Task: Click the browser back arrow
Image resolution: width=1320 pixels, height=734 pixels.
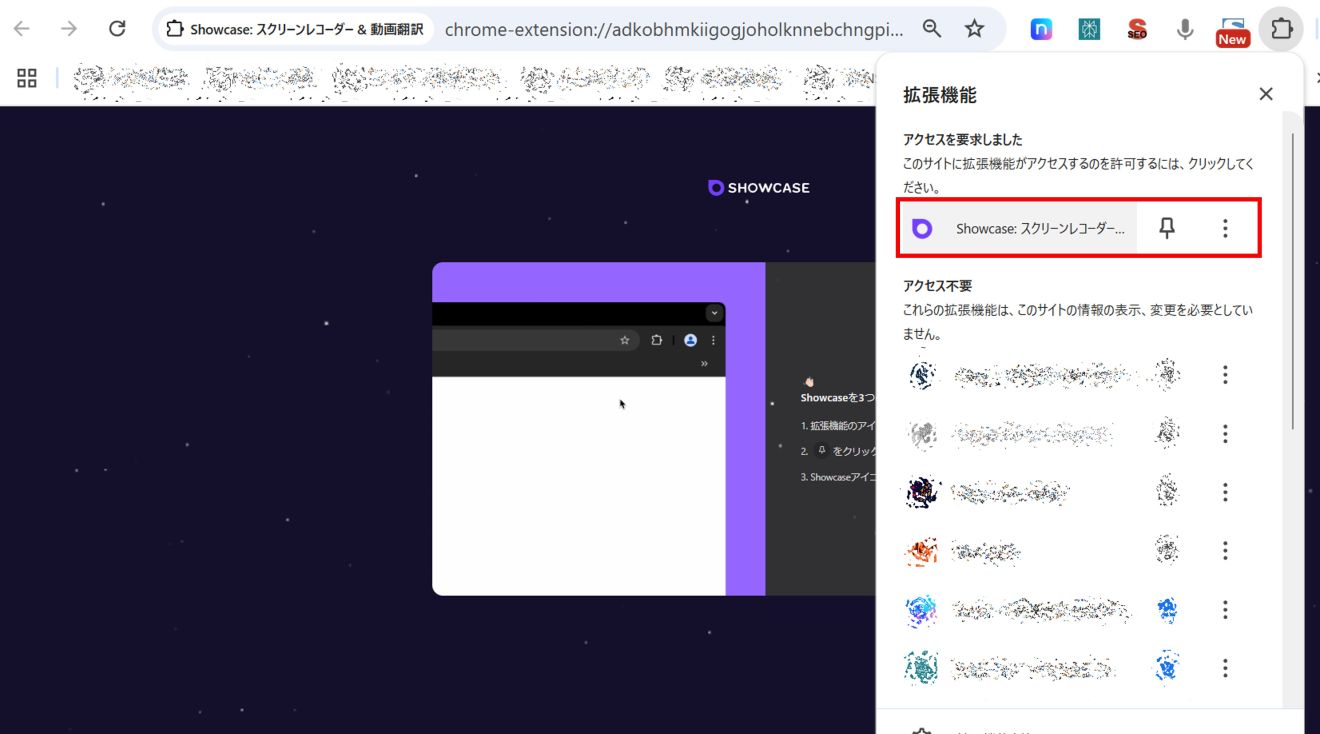Action: click(22, 29)
